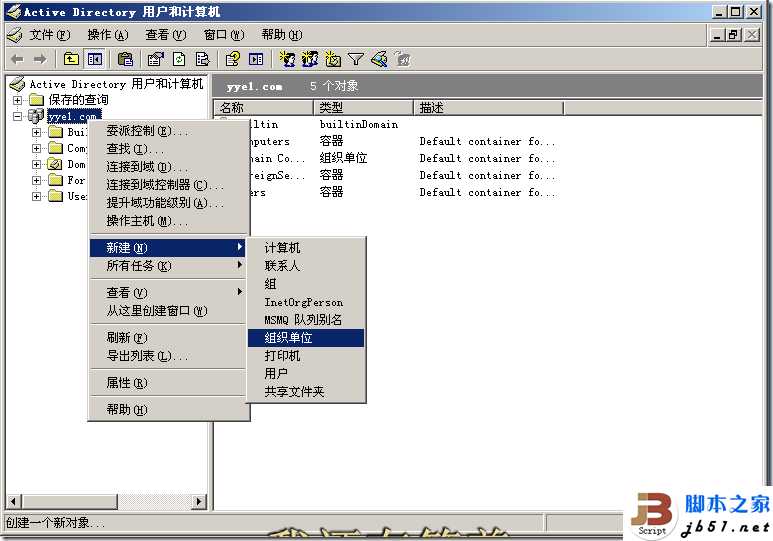The width and height of the screenshot is (773, 541).
Task: Open the 文件(F) menu
Action: coord(49,35)
